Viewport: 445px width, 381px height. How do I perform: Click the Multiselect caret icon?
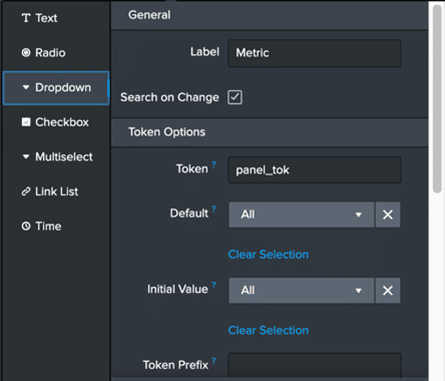26,157
